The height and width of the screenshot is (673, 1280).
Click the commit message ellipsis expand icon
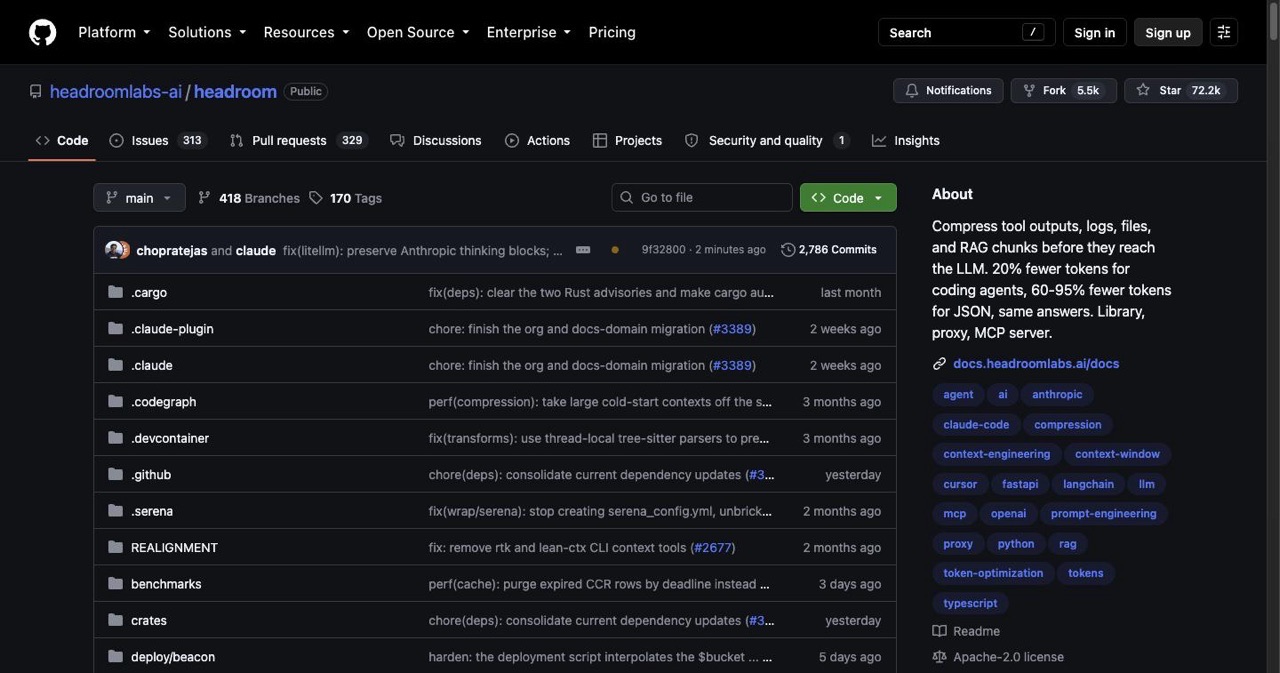(x=583, y=250)
